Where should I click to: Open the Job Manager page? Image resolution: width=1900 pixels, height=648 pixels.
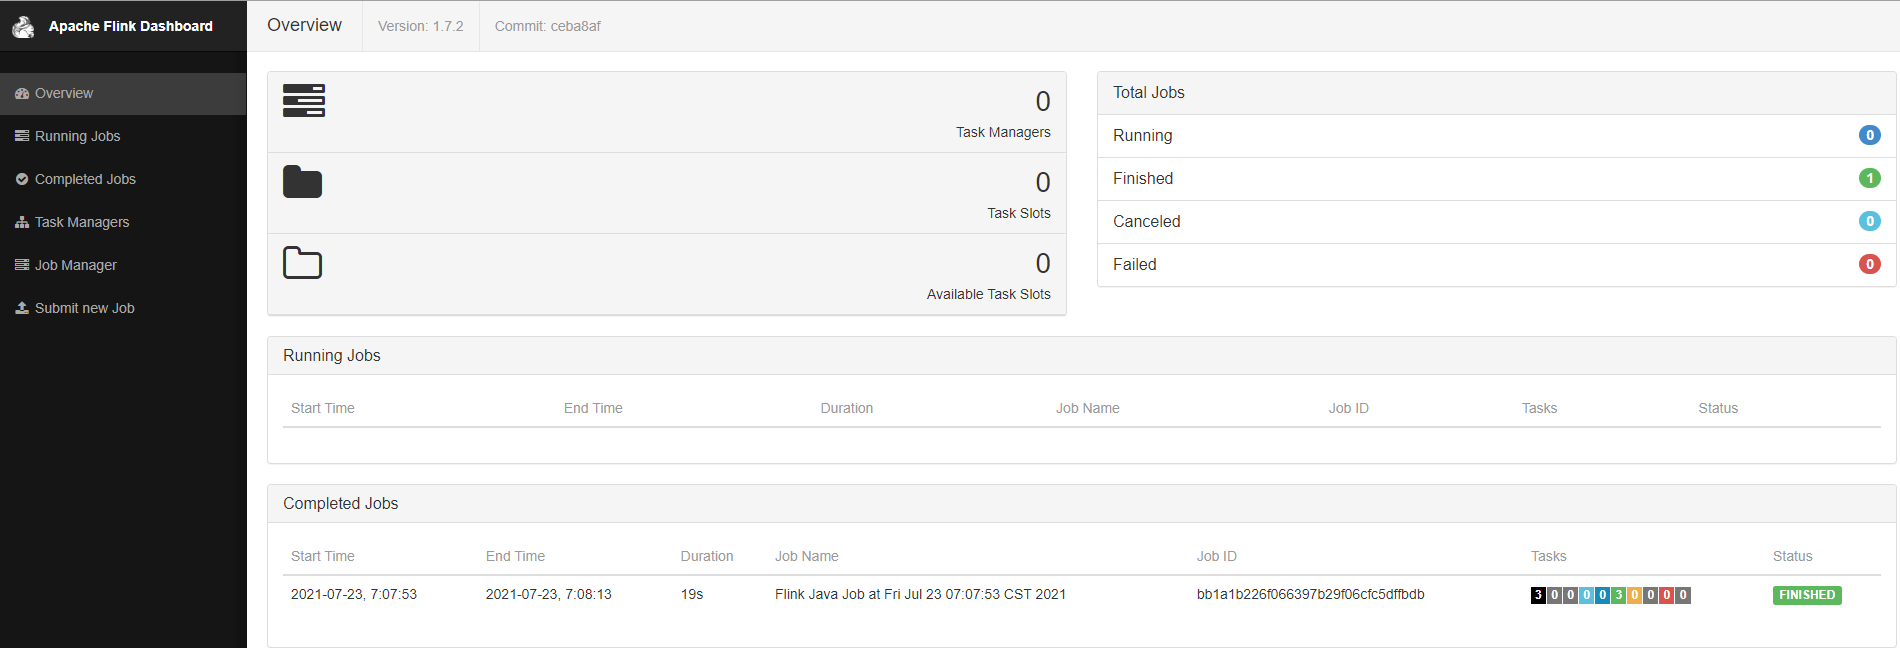(x=123, y=265)
